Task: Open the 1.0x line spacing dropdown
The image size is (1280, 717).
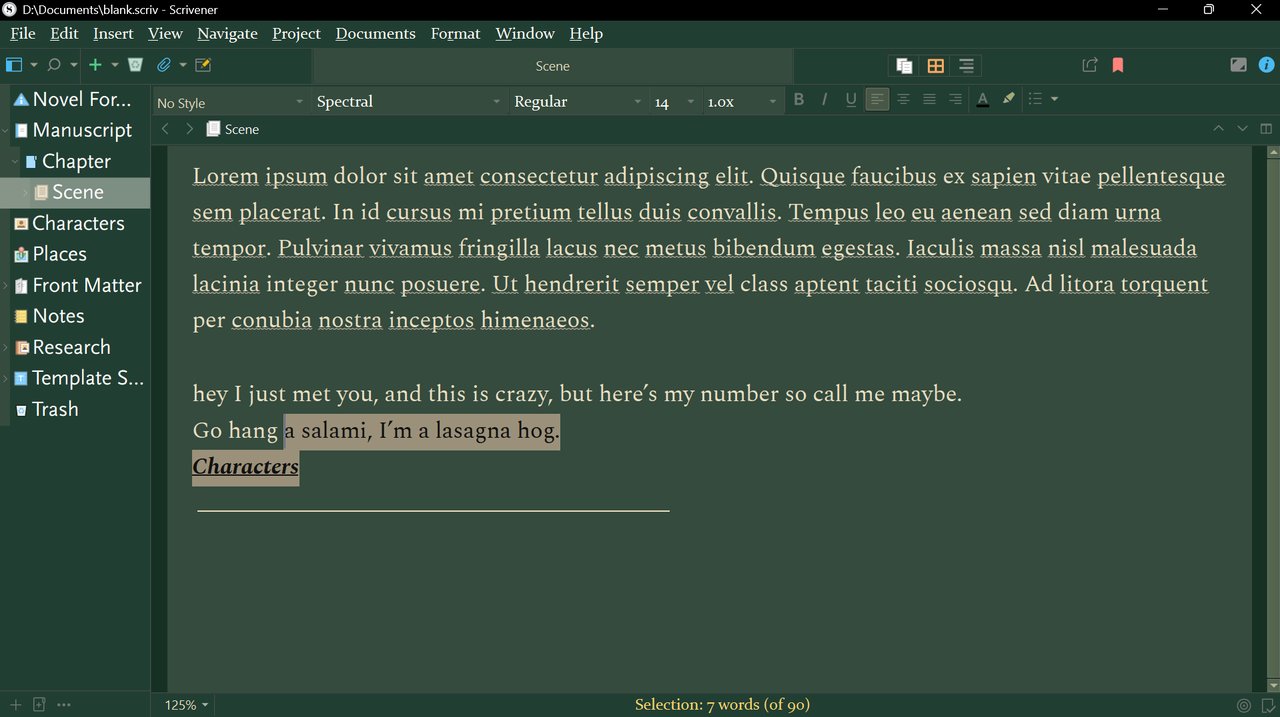Action: coord(741,102)
